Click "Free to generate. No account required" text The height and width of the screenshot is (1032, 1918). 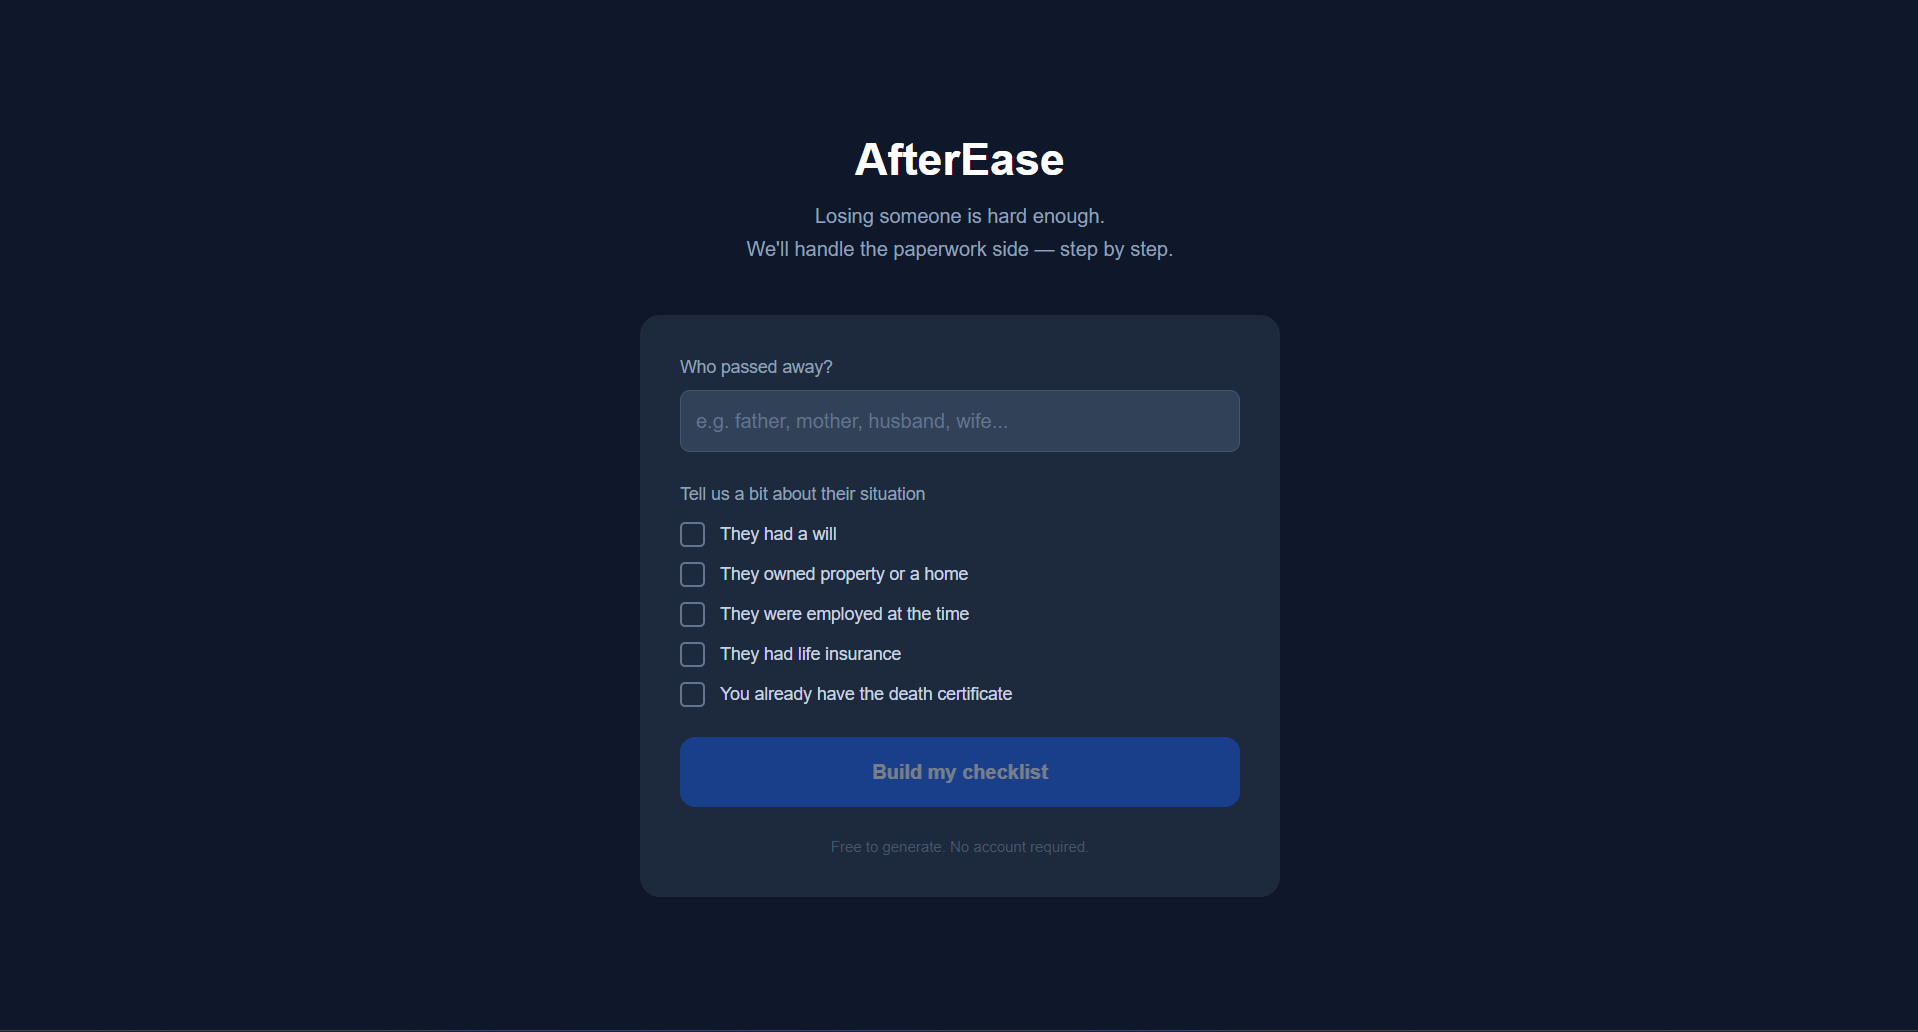pos(959,846)
